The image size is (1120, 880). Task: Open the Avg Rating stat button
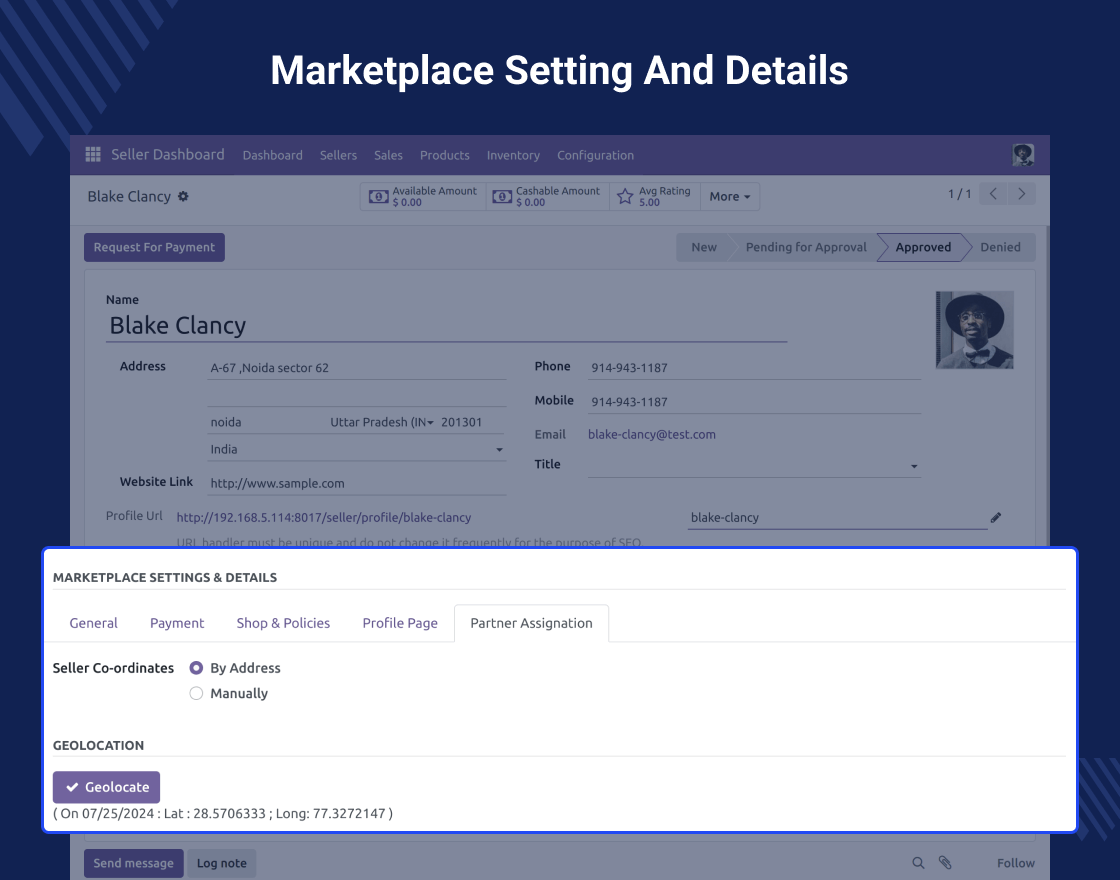655,196
